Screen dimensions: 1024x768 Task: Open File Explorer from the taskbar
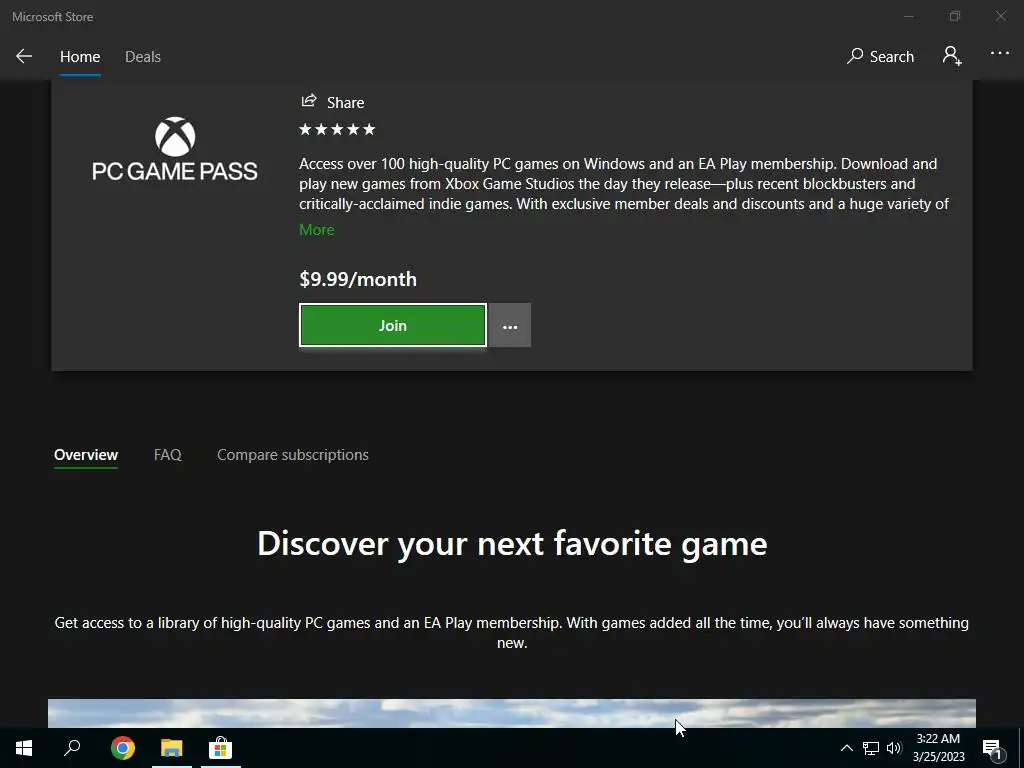[x=172, y=748]
